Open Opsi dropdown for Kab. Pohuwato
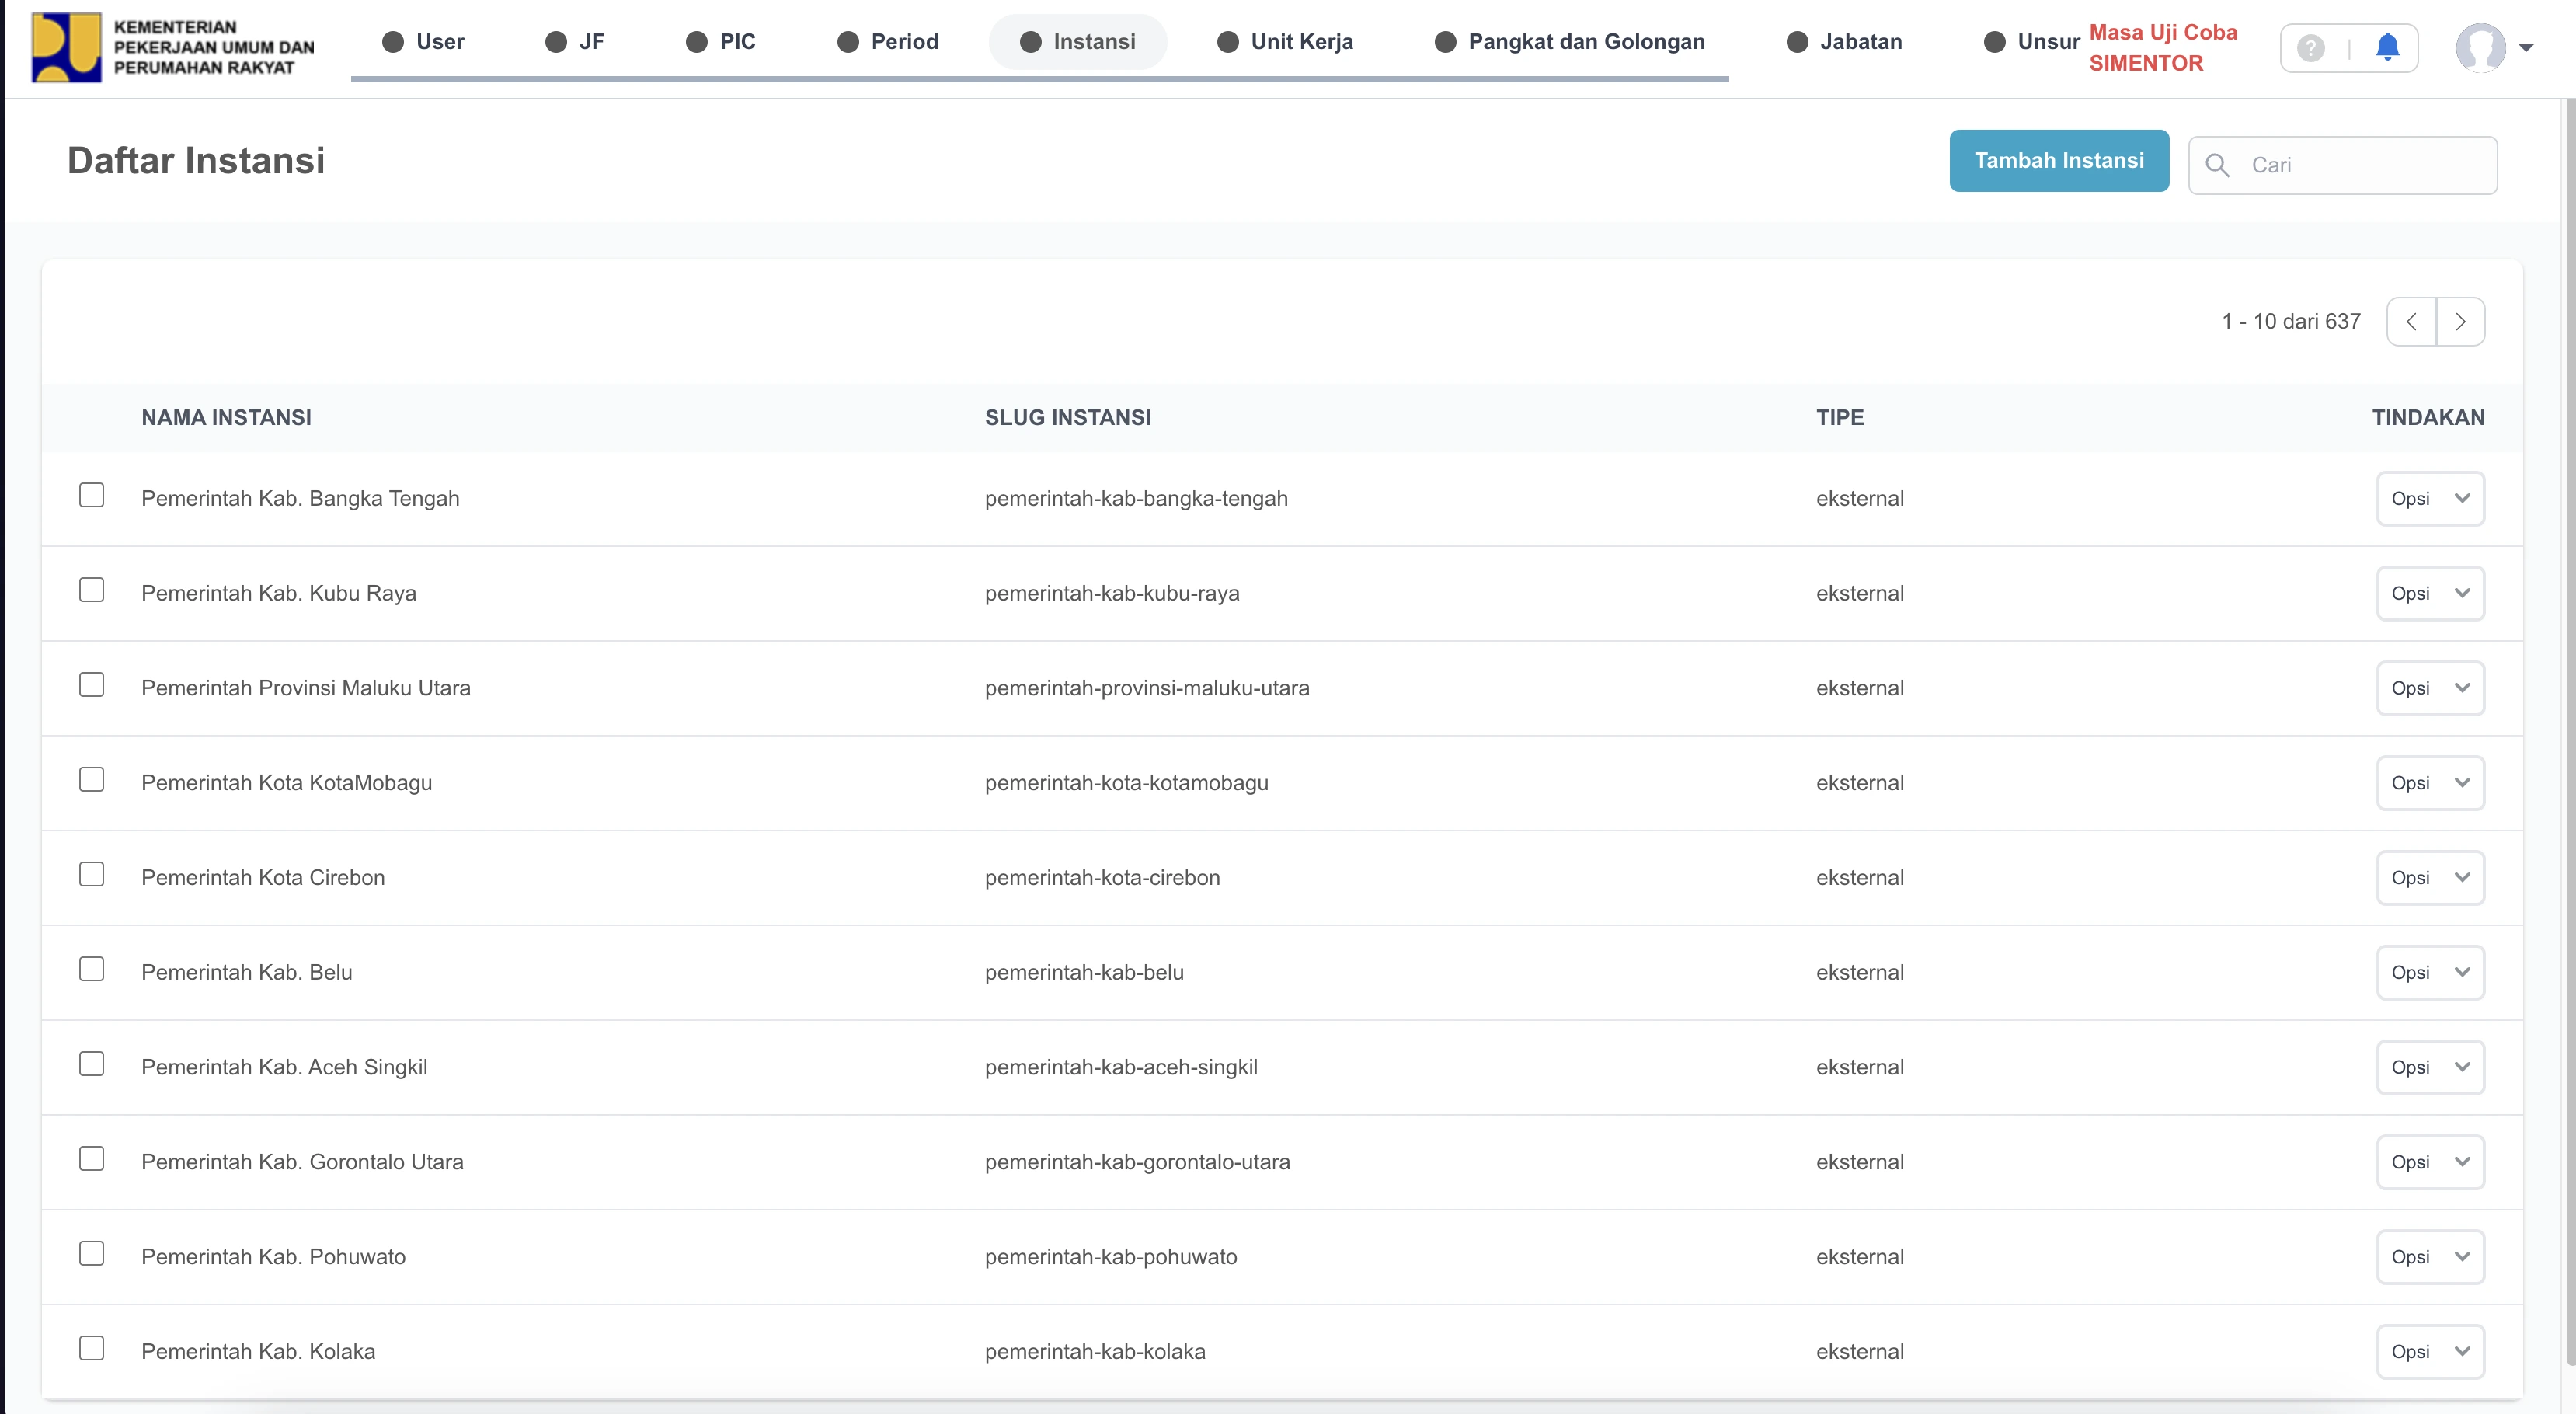 2430,1257
